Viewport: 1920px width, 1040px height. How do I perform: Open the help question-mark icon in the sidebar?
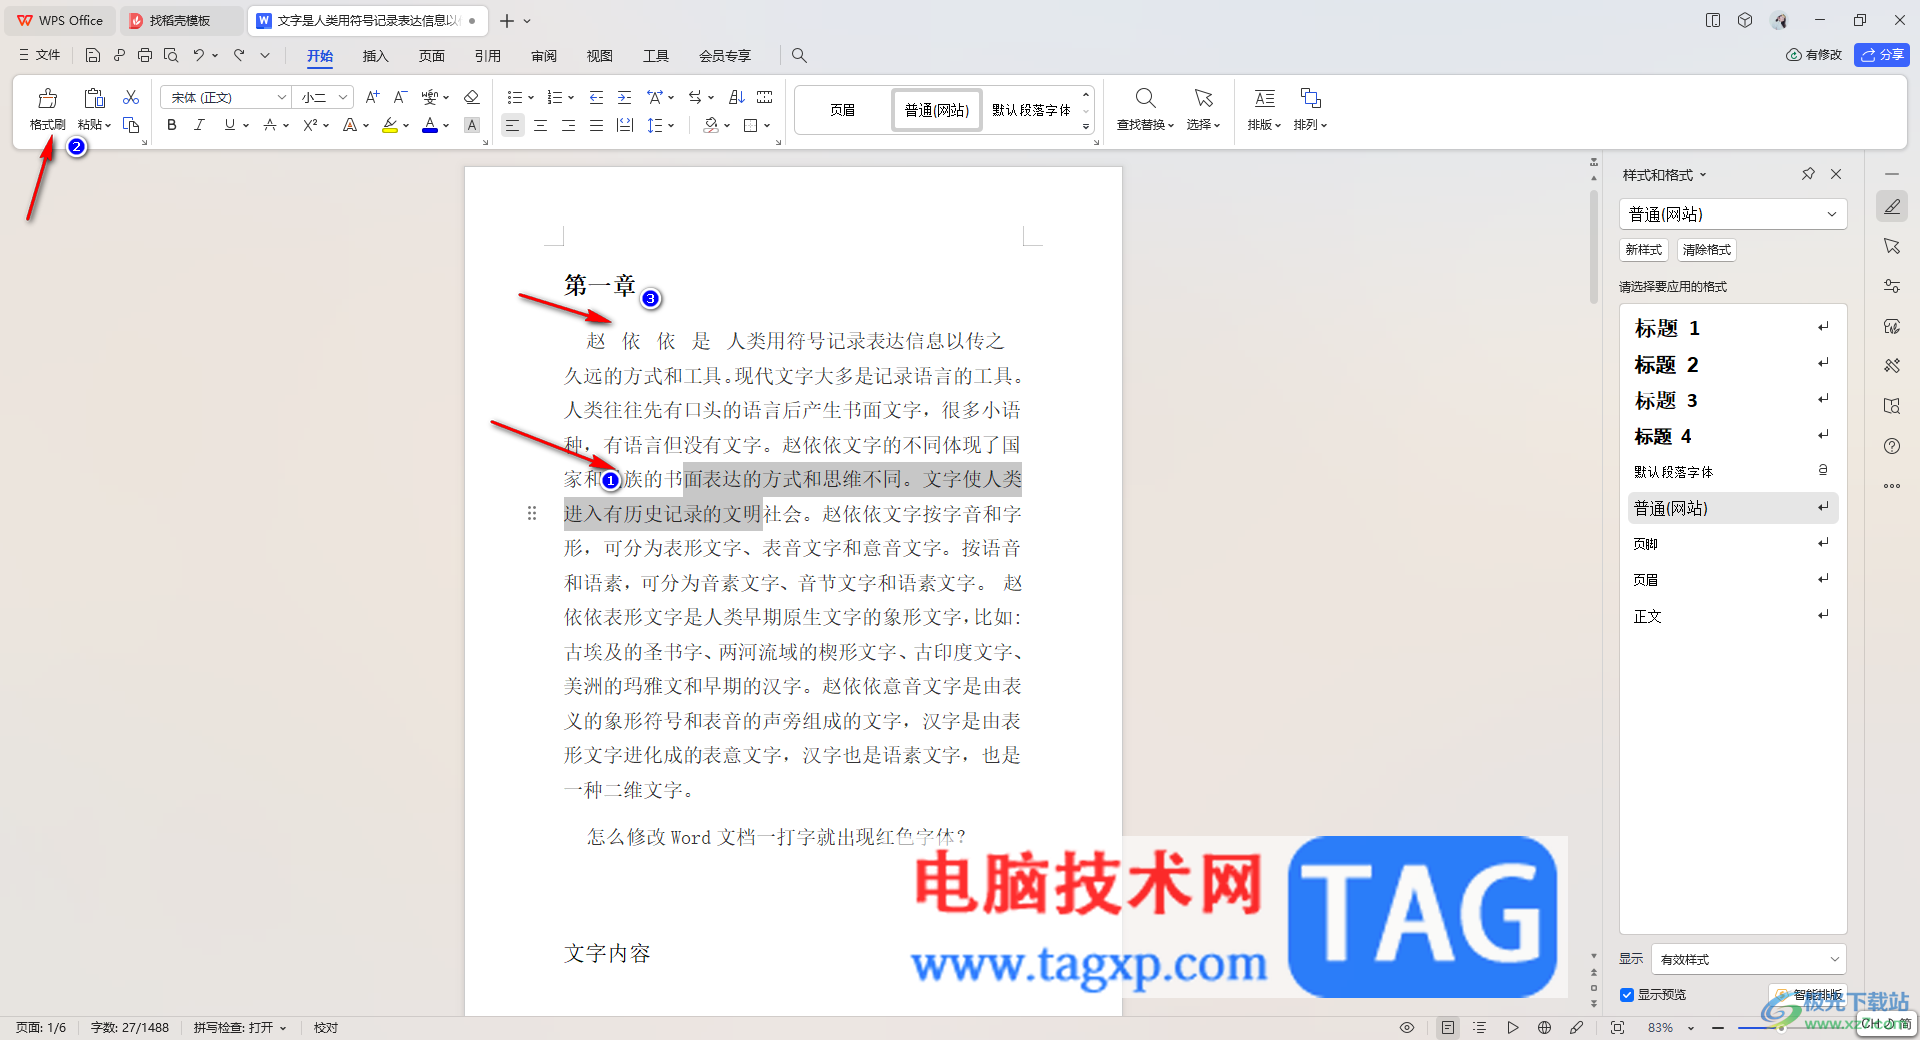click(1892, 446)
